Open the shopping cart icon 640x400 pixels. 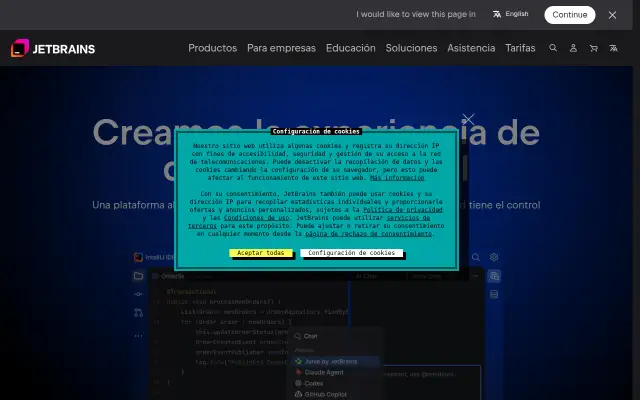coord(594,48)
